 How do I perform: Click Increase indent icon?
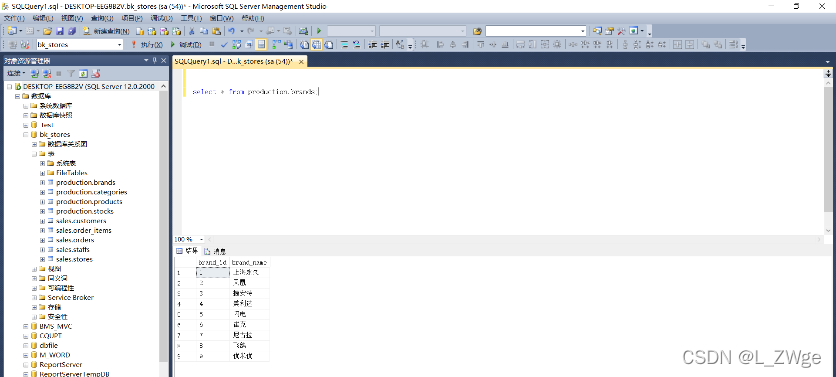coord(384,45)
